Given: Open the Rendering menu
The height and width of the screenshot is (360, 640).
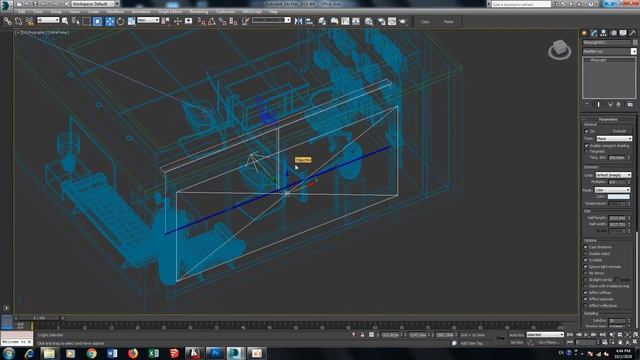Looking at the screenshot, I should pyautogui.click(x=199, y=12).
